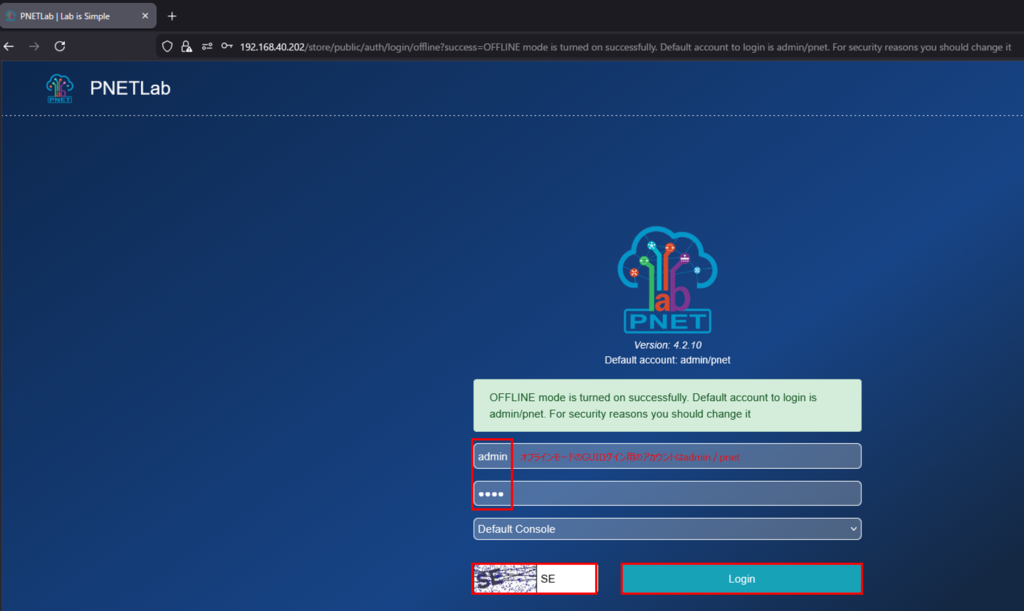Close the PNETLab browser tab
This screenshot has height=611, width=1024.
[x=145, y=16]
